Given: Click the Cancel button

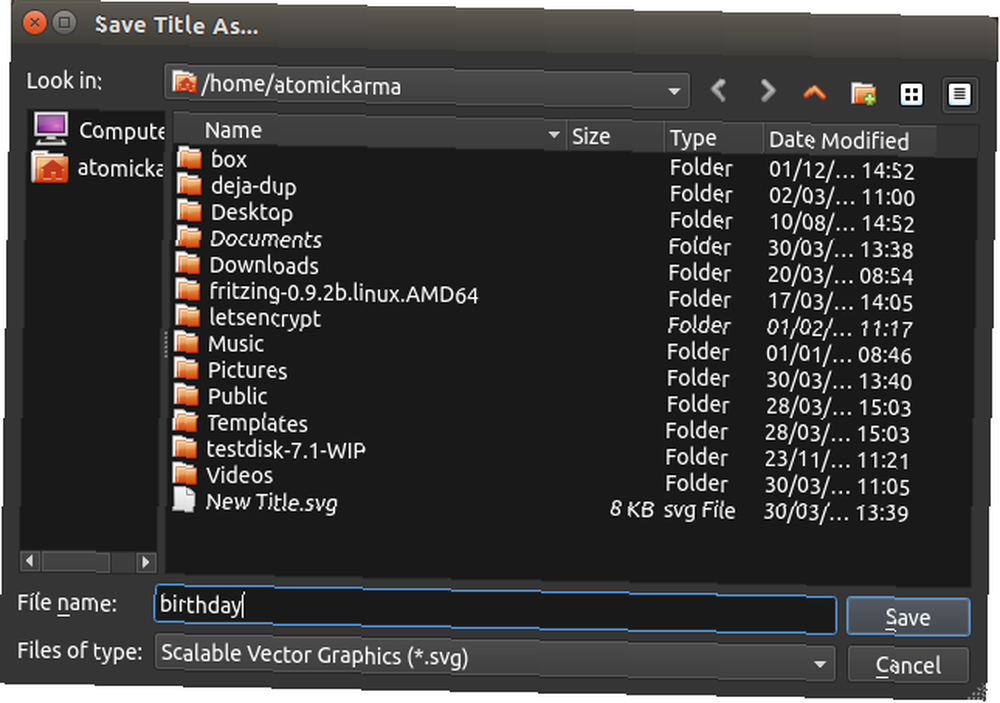Looking at the screenshot, I should pos(908,665).
